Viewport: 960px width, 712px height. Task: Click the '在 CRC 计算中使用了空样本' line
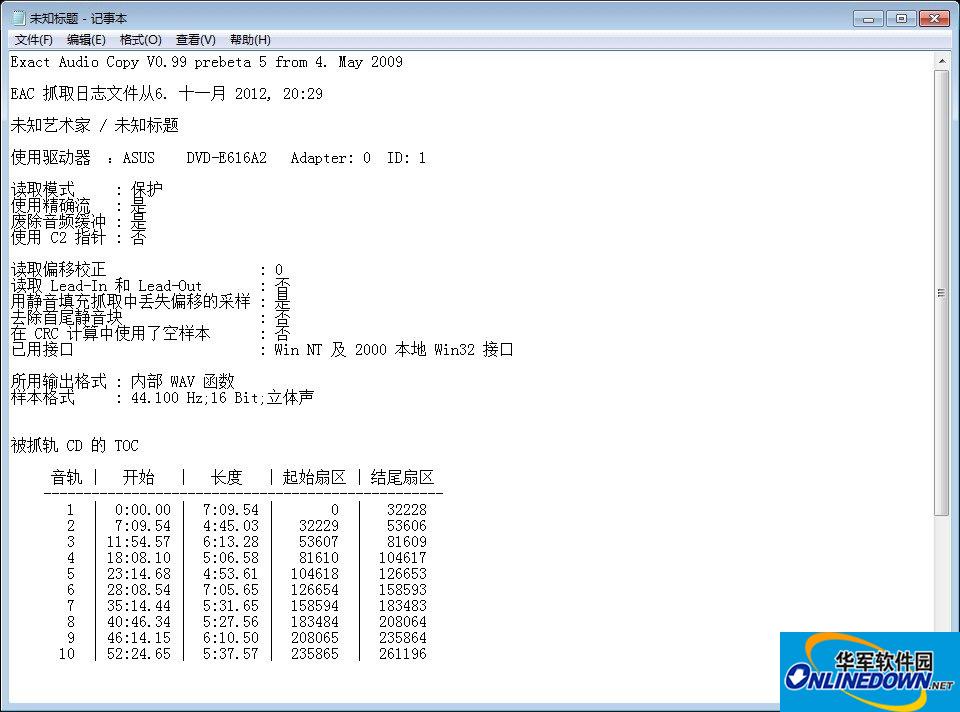pyautogui.click(x=151, y=333)
